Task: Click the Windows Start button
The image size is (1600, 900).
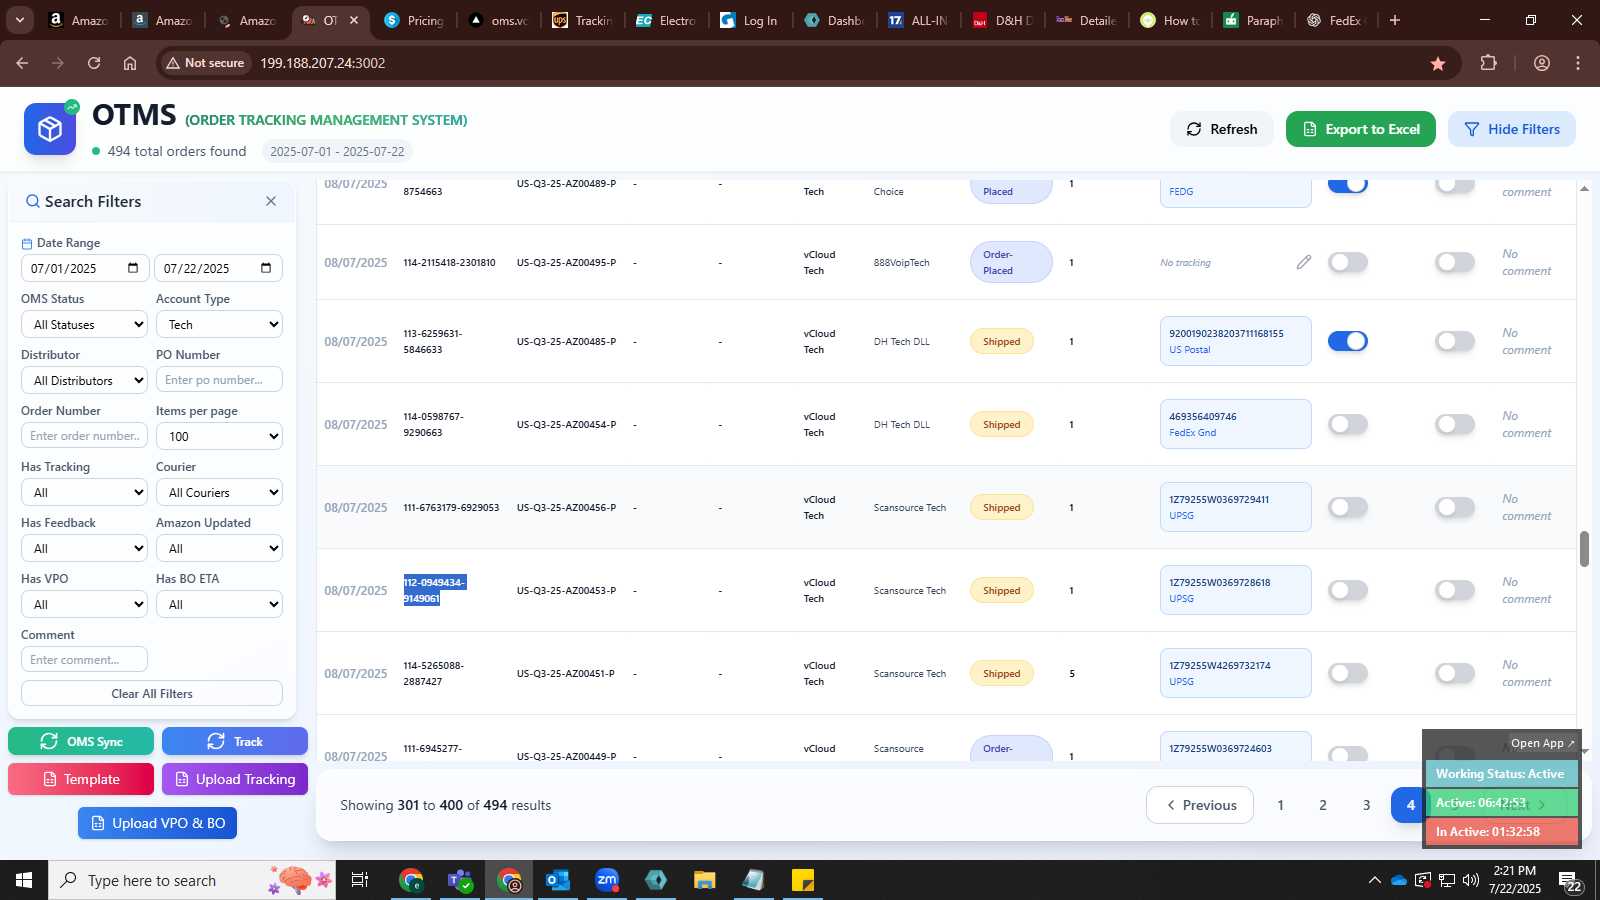Action: 24,880
